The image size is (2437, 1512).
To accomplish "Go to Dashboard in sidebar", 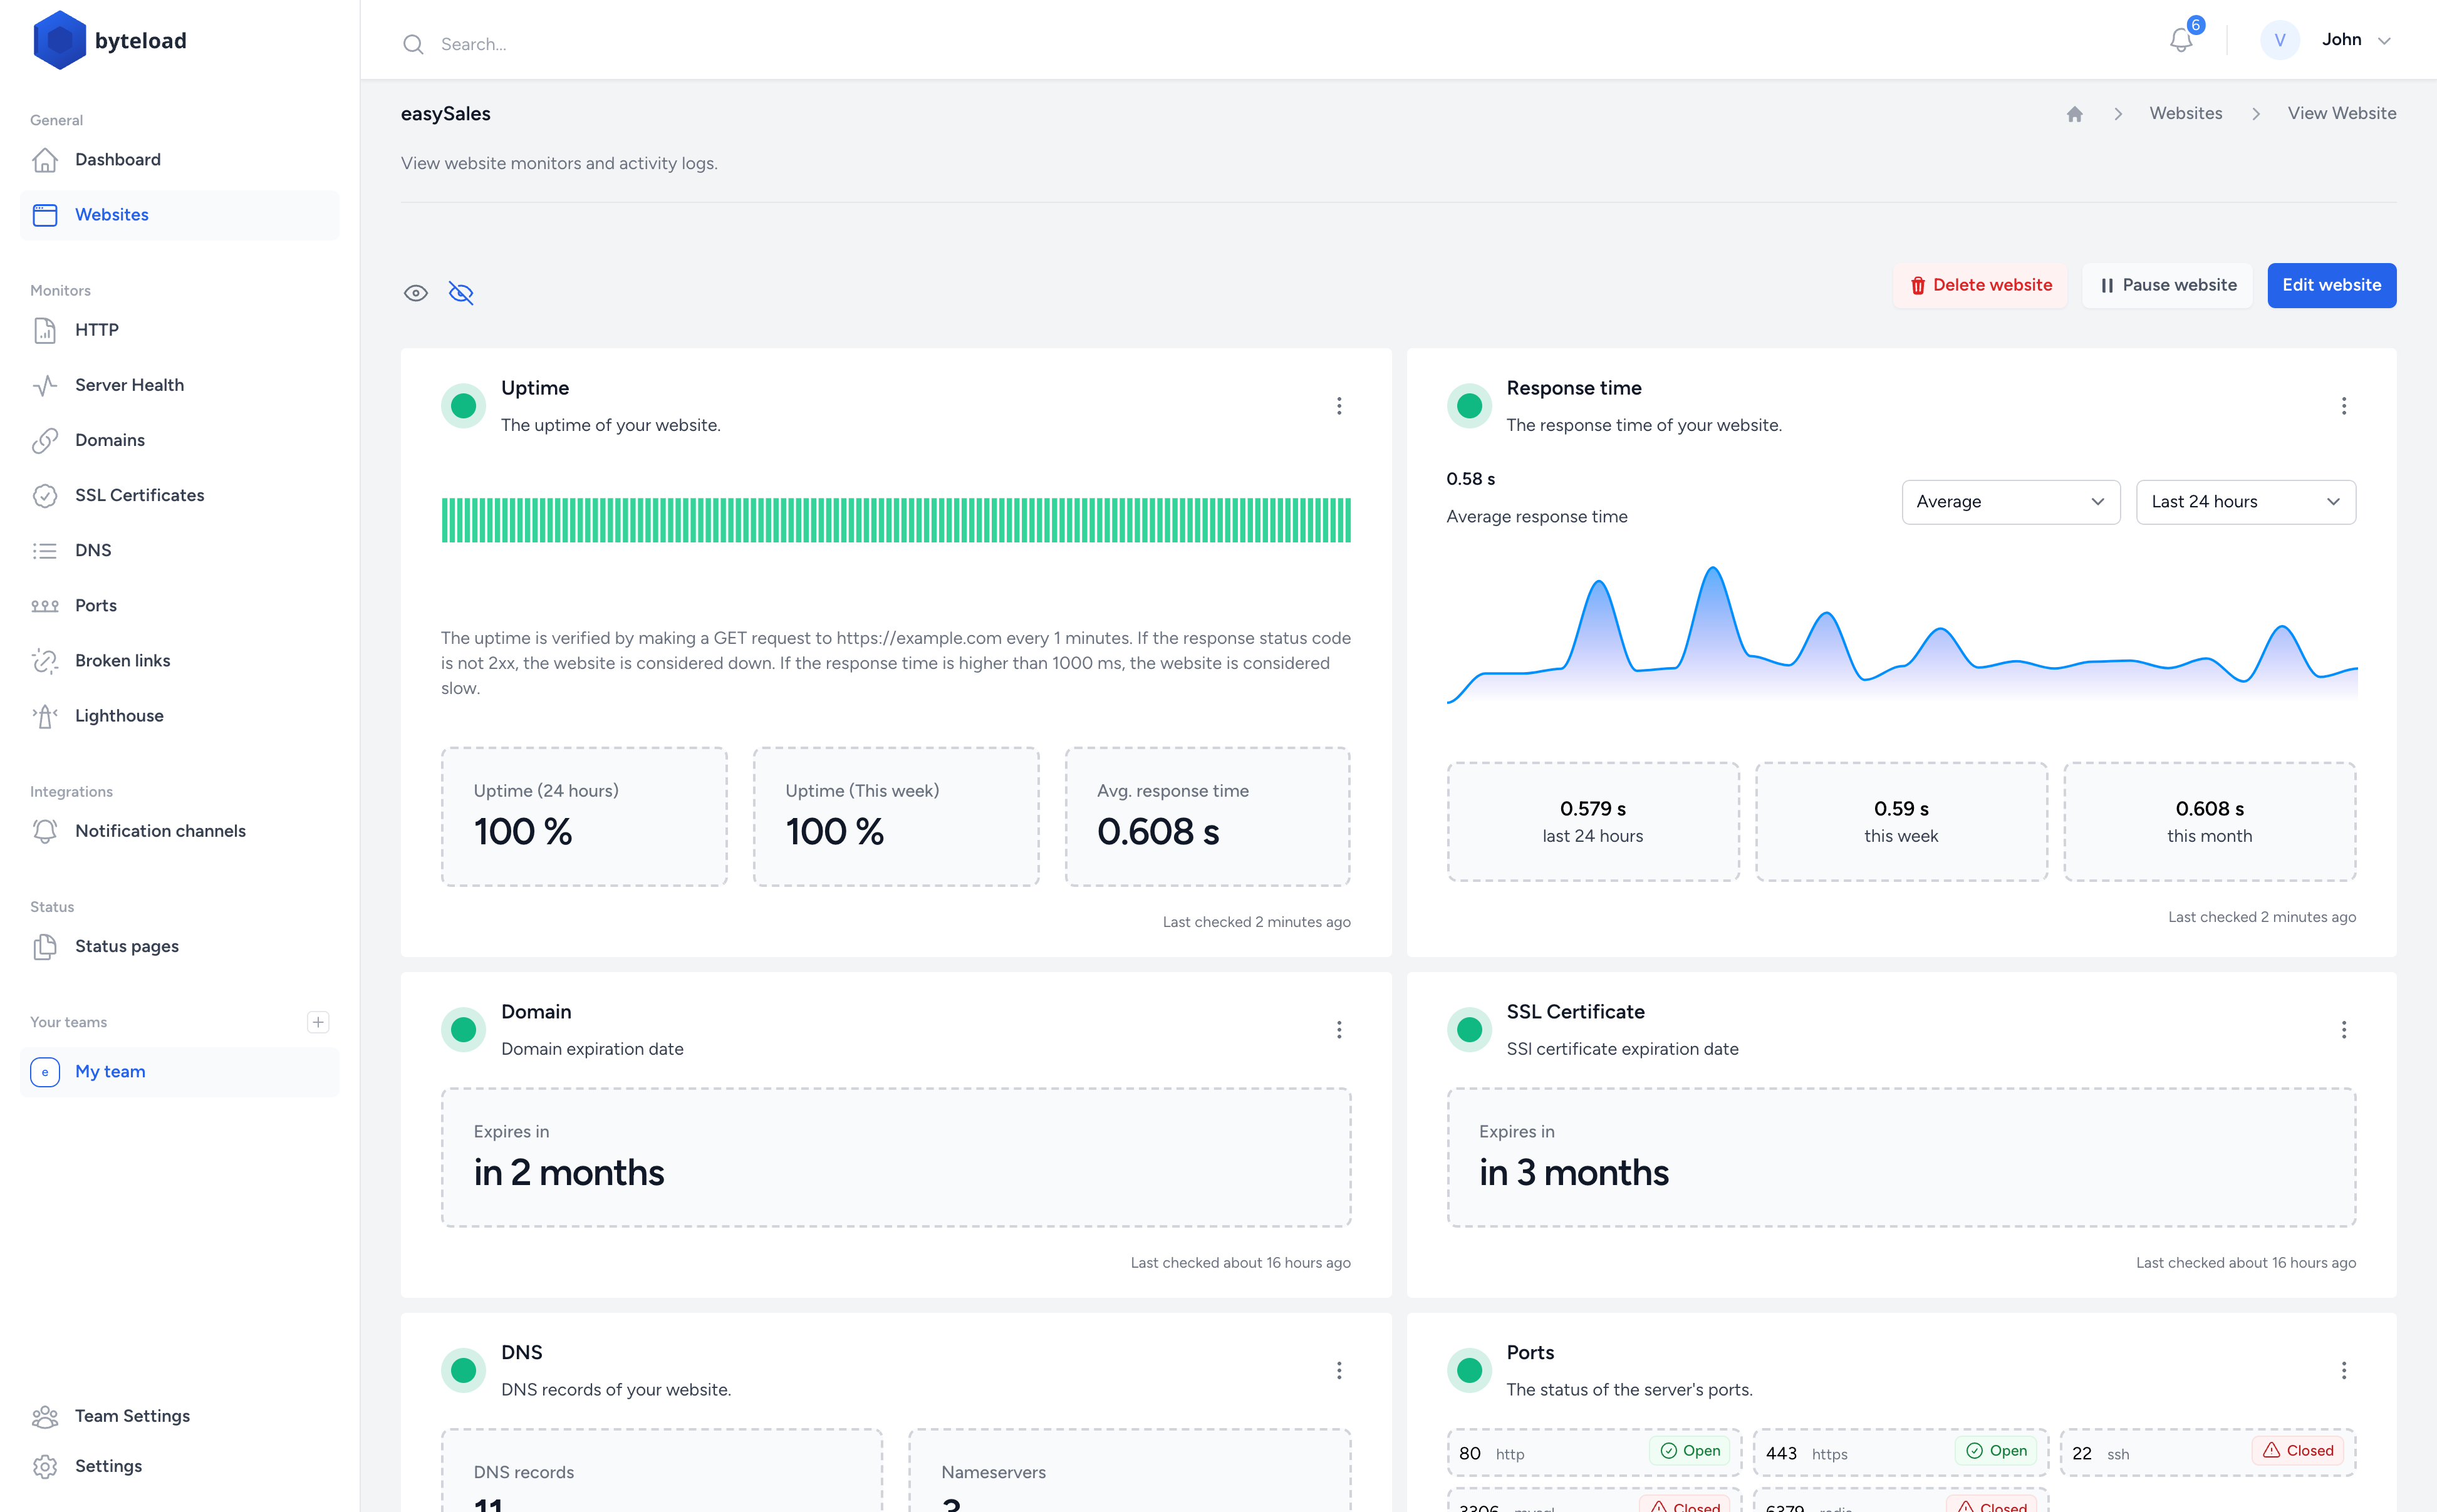I will pyautogui.click(x=180, y=160).
